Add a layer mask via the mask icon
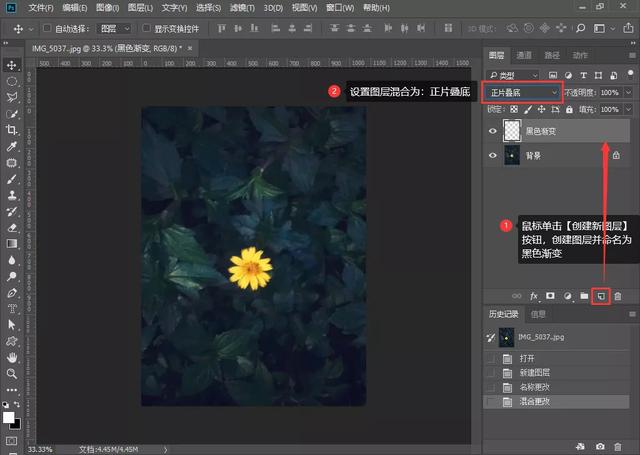The image size is (640, 455). coord(550,296)
